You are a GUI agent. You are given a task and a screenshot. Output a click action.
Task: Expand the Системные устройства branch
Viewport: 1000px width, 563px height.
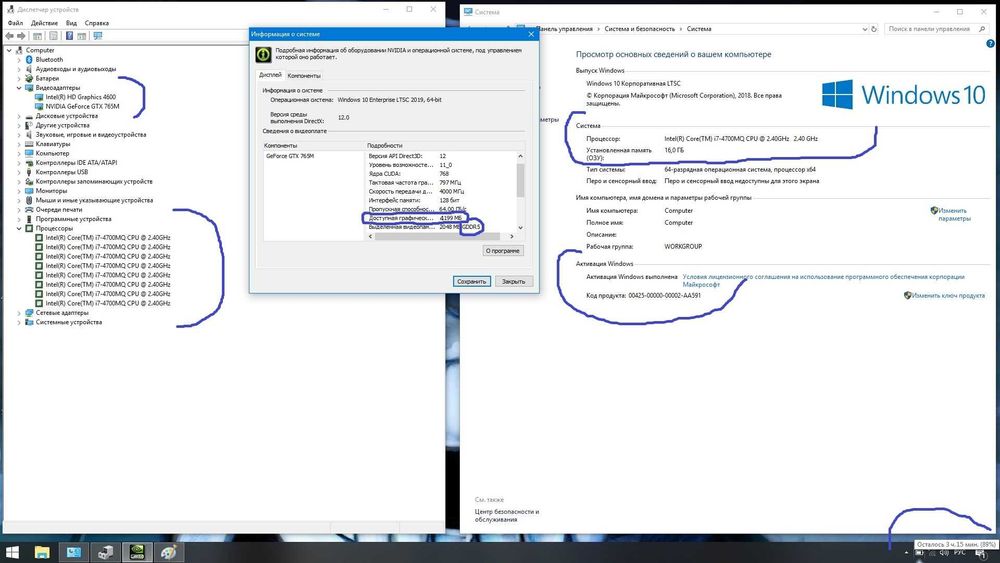click(x=19, y=322)
